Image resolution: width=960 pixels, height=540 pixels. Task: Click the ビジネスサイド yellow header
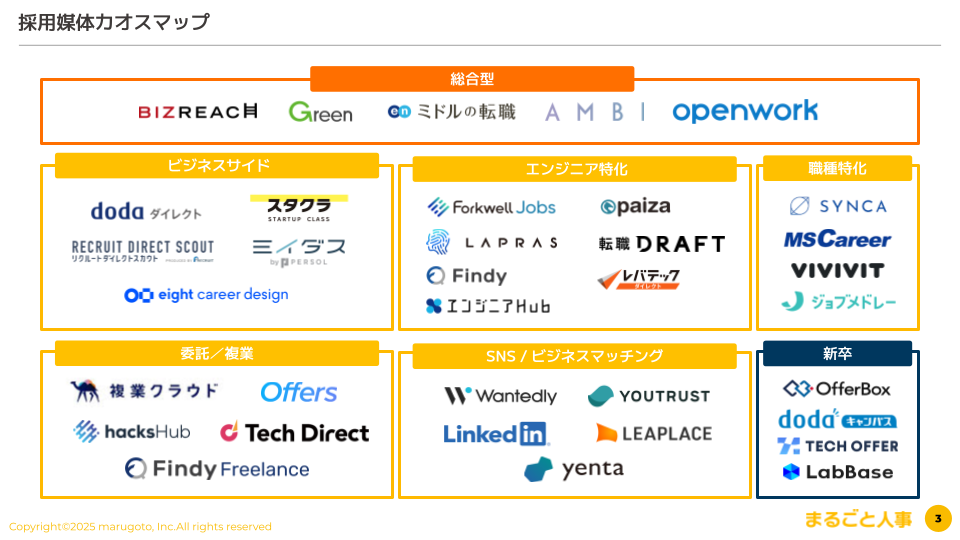[x=217, y=165]
